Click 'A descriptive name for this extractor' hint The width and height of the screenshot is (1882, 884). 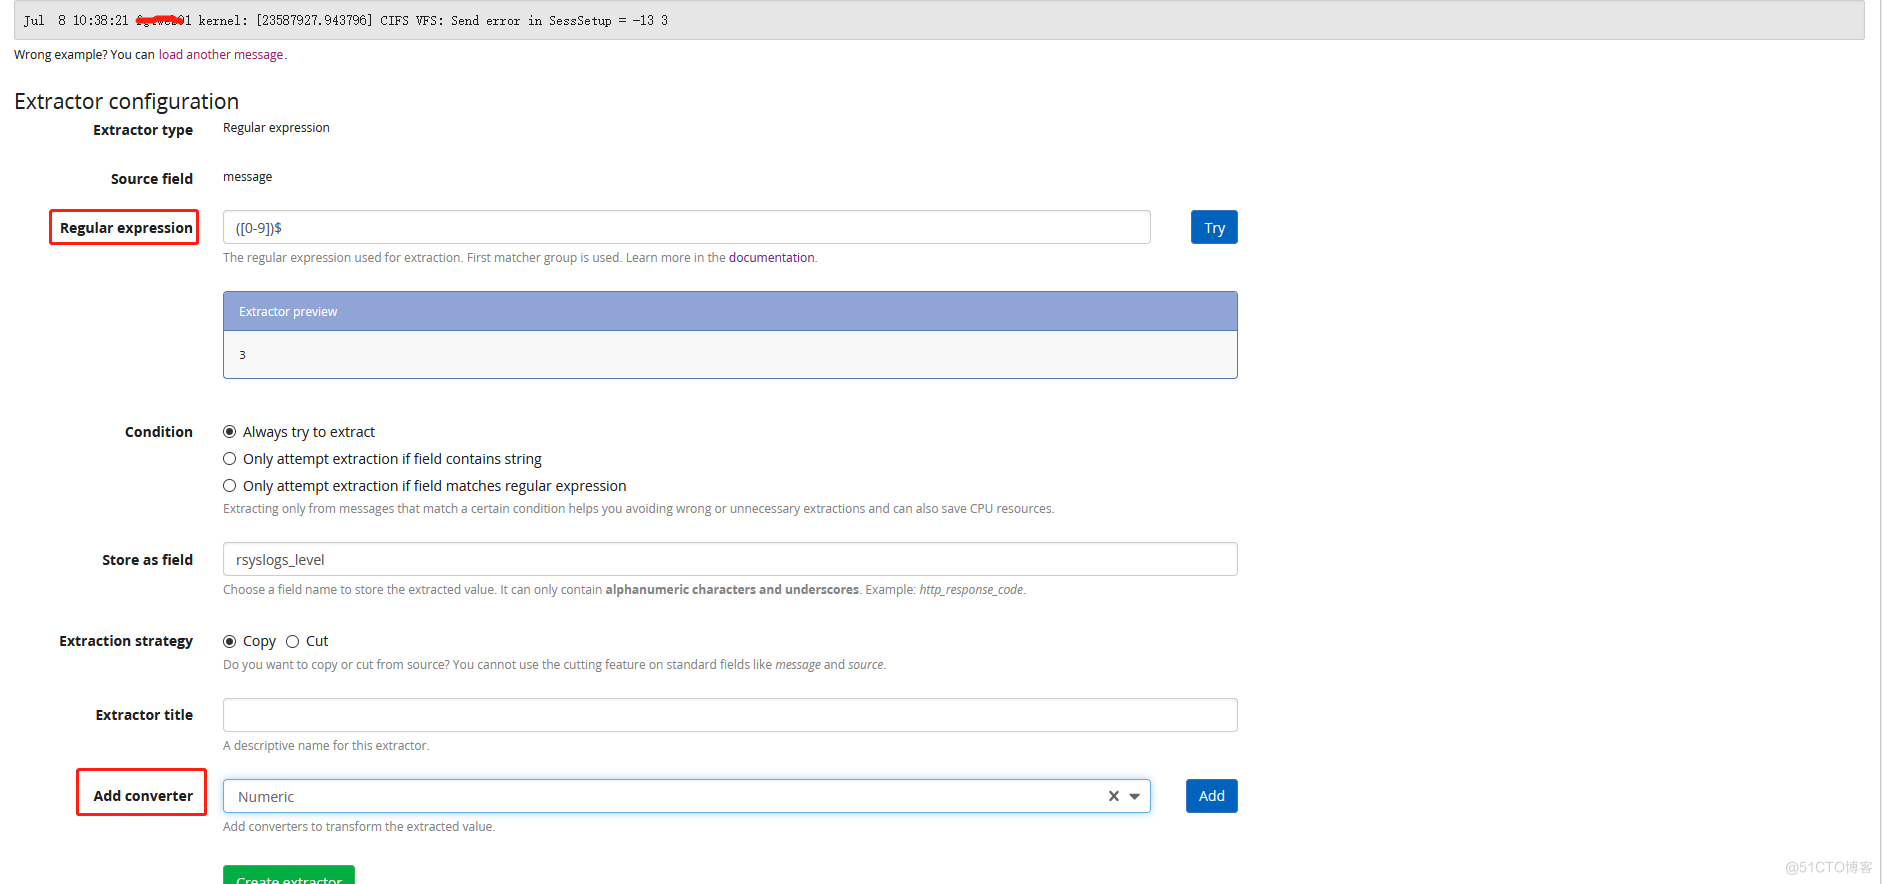[x=326, y=746]
